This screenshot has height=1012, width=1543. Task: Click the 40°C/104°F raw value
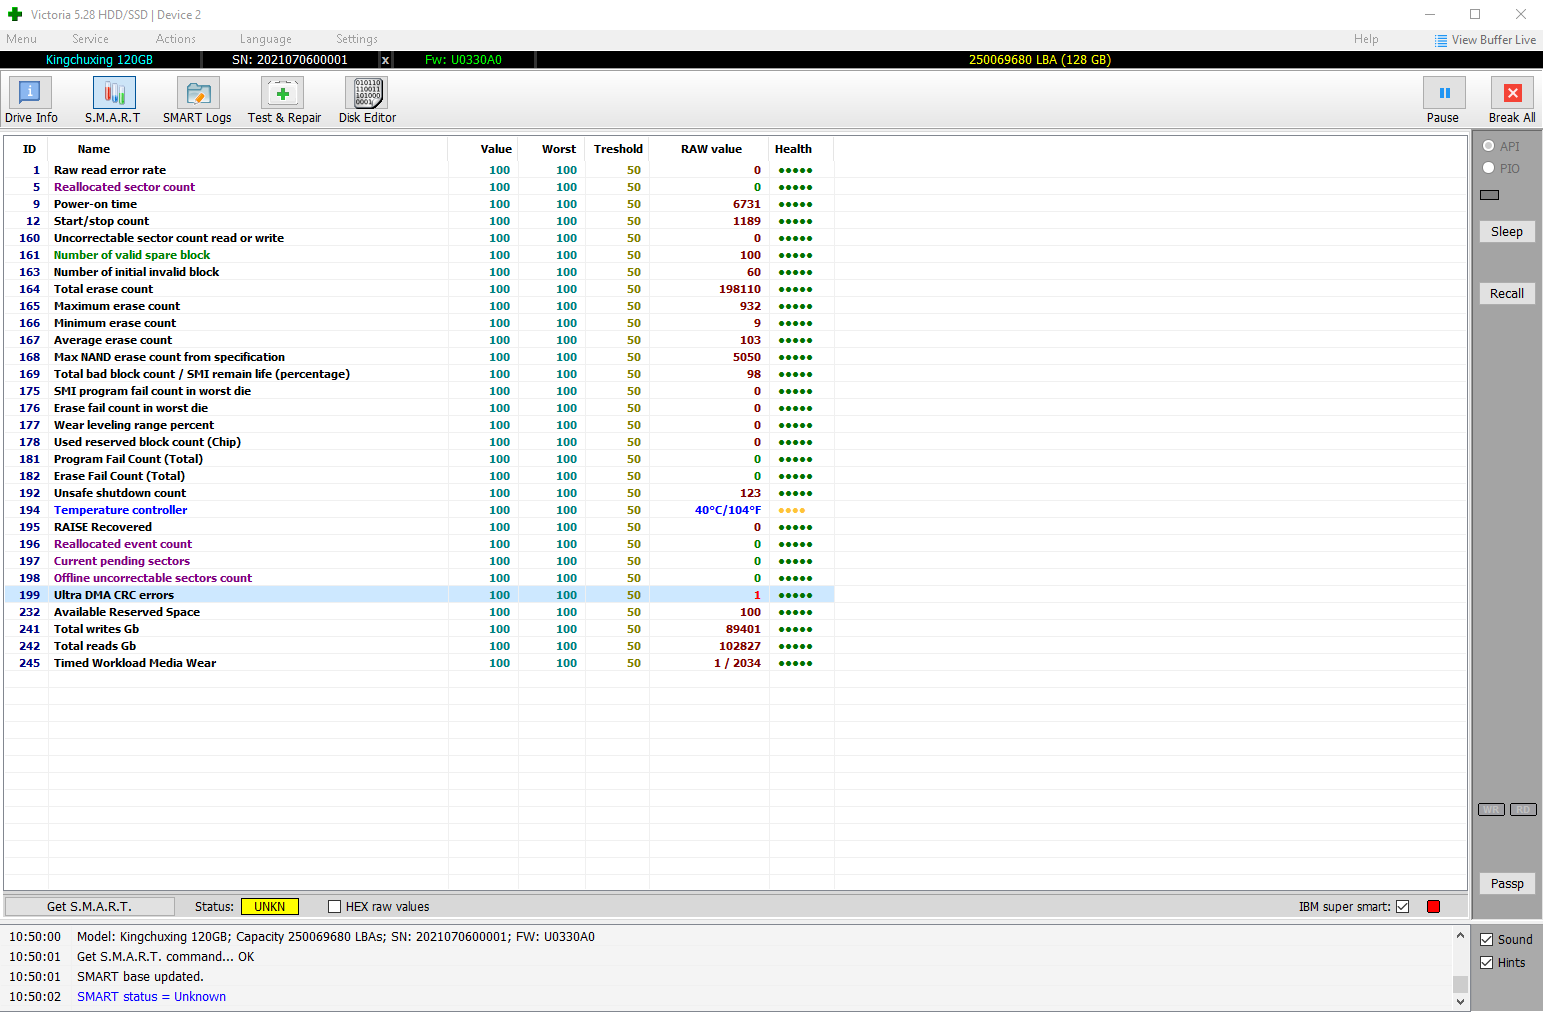(728, 510)
